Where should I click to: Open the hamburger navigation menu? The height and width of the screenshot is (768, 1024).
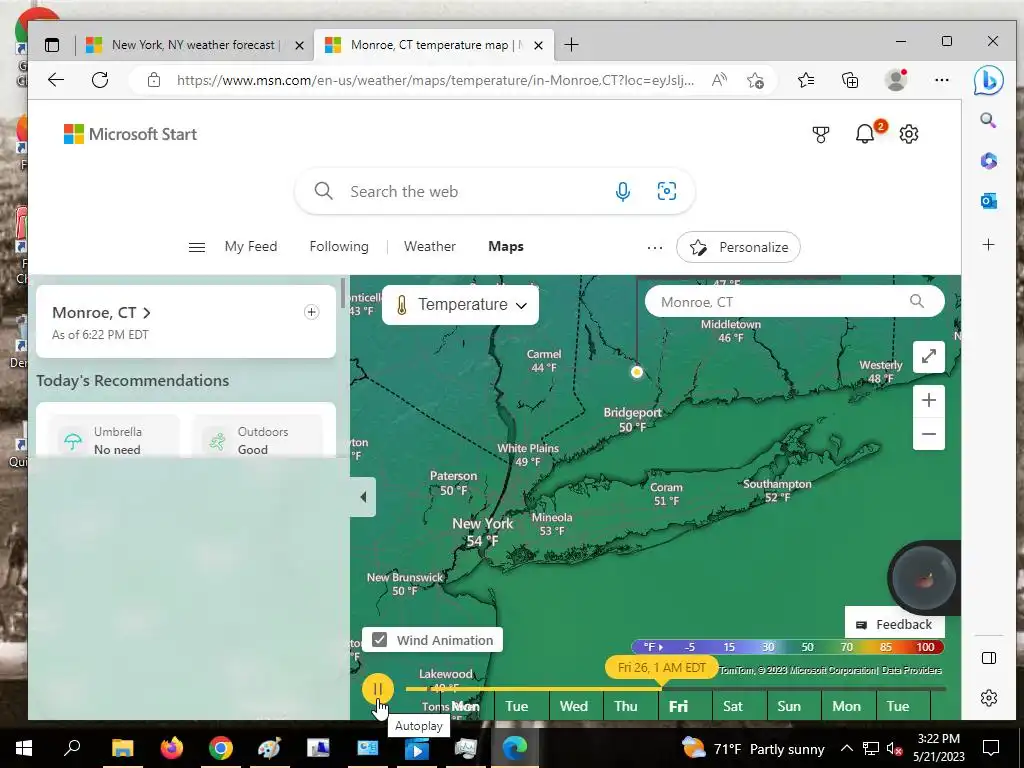click(197, 247)
